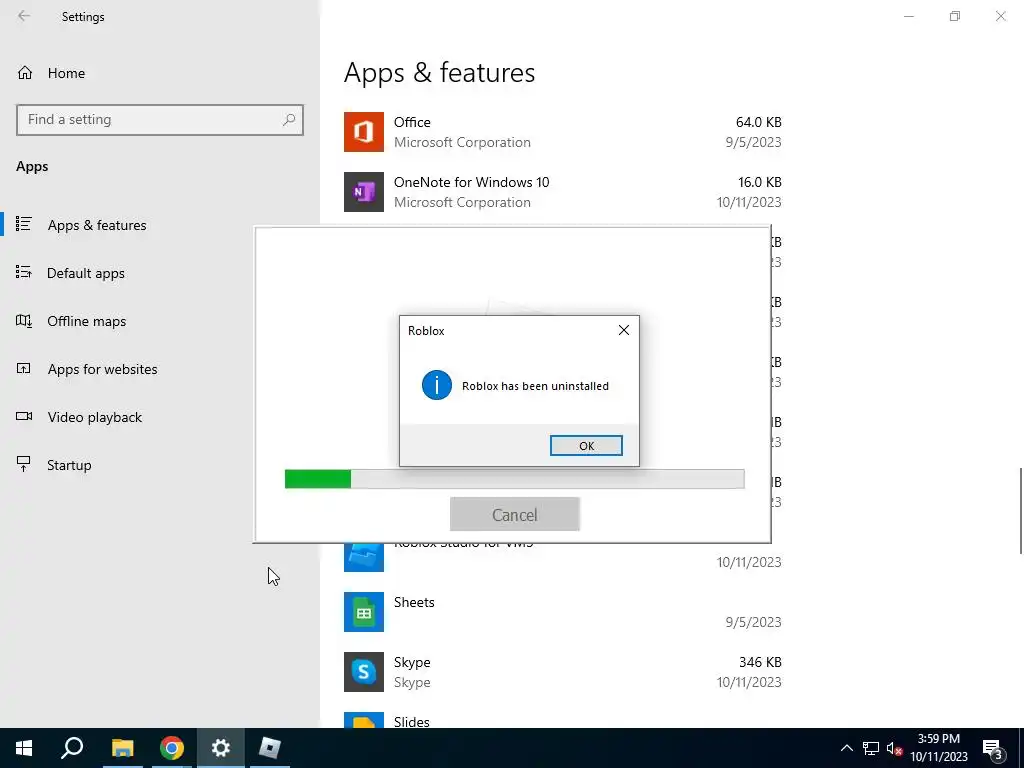The width and height of the screenshot is (1024, 768).
Task: Click the Skype app name
Action: [x=412, y=662]
